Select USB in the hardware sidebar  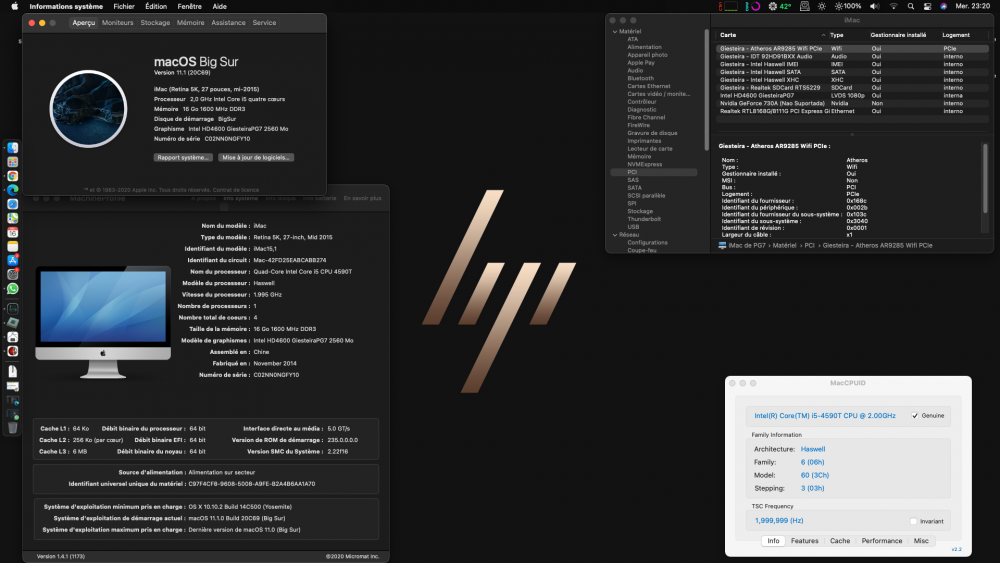pyautogui.click(x=633, y=227)
